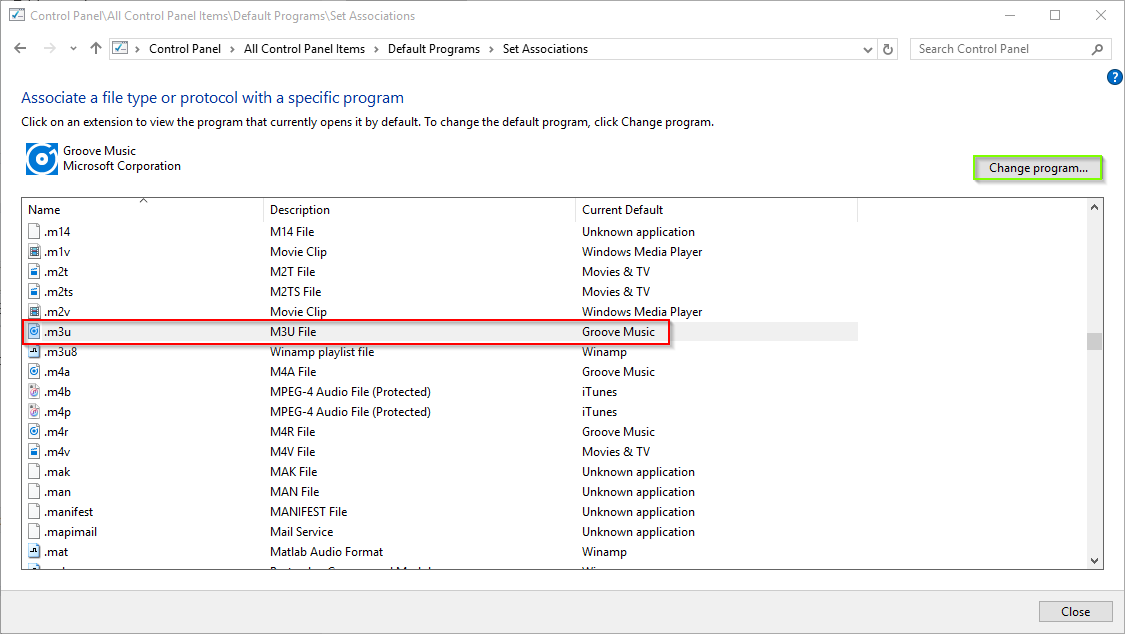Click the Up one level arrow
The image size is (1125, 634).
pos(95,49)
